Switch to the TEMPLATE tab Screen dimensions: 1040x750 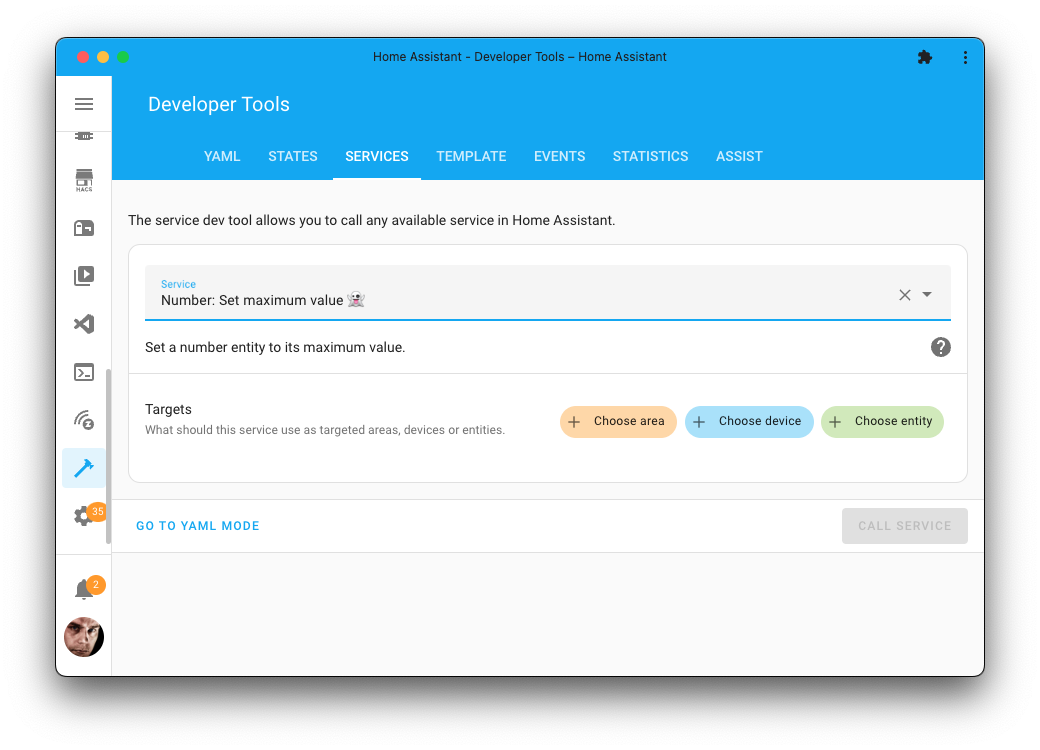tap(471, 156)
